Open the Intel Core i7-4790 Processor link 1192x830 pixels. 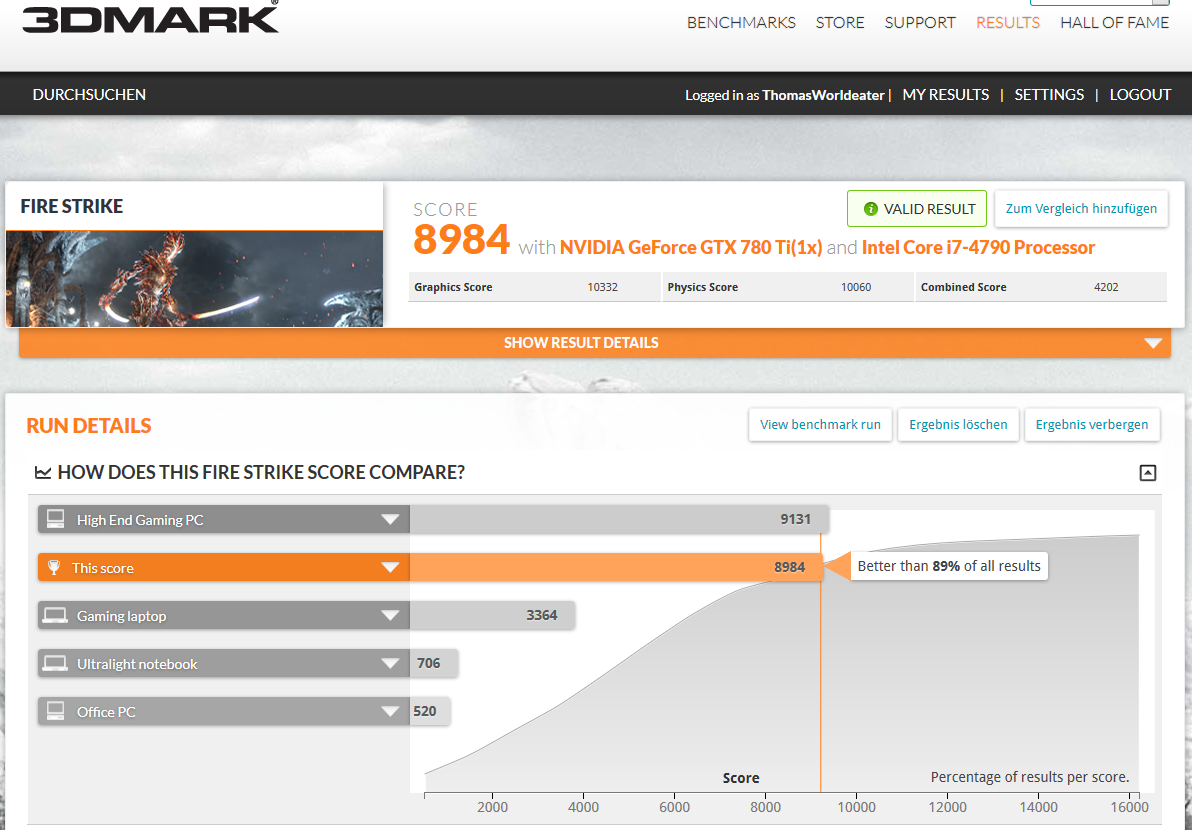978,248
